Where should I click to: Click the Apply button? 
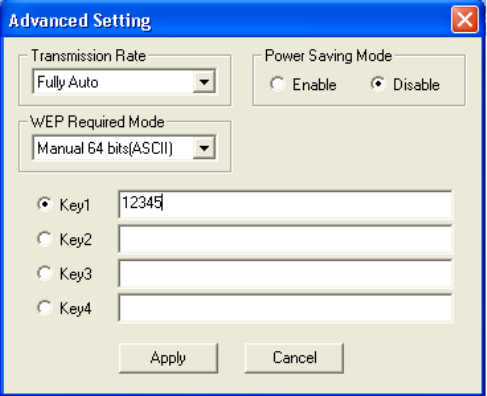point(168,358)
